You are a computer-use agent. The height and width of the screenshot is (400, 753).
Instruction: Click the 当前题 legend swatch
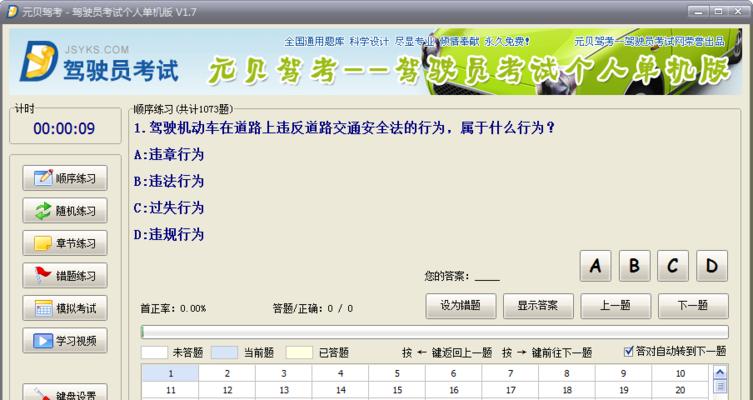click(x=224, y=353)
